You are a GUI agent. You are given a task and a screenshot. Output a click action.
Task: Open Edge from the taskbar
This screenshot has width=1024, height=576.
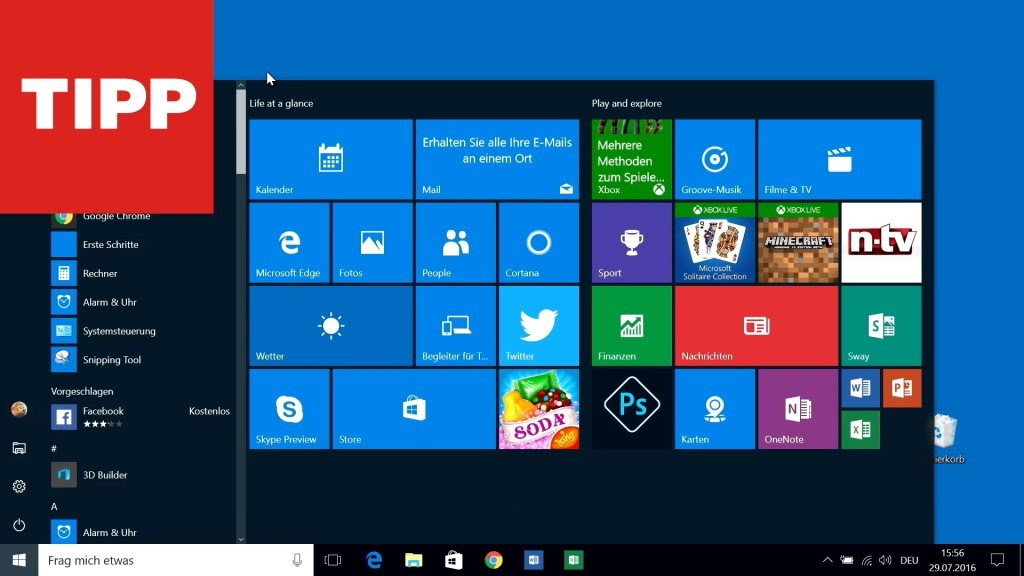pyautogui.click(x=374, y=560)
